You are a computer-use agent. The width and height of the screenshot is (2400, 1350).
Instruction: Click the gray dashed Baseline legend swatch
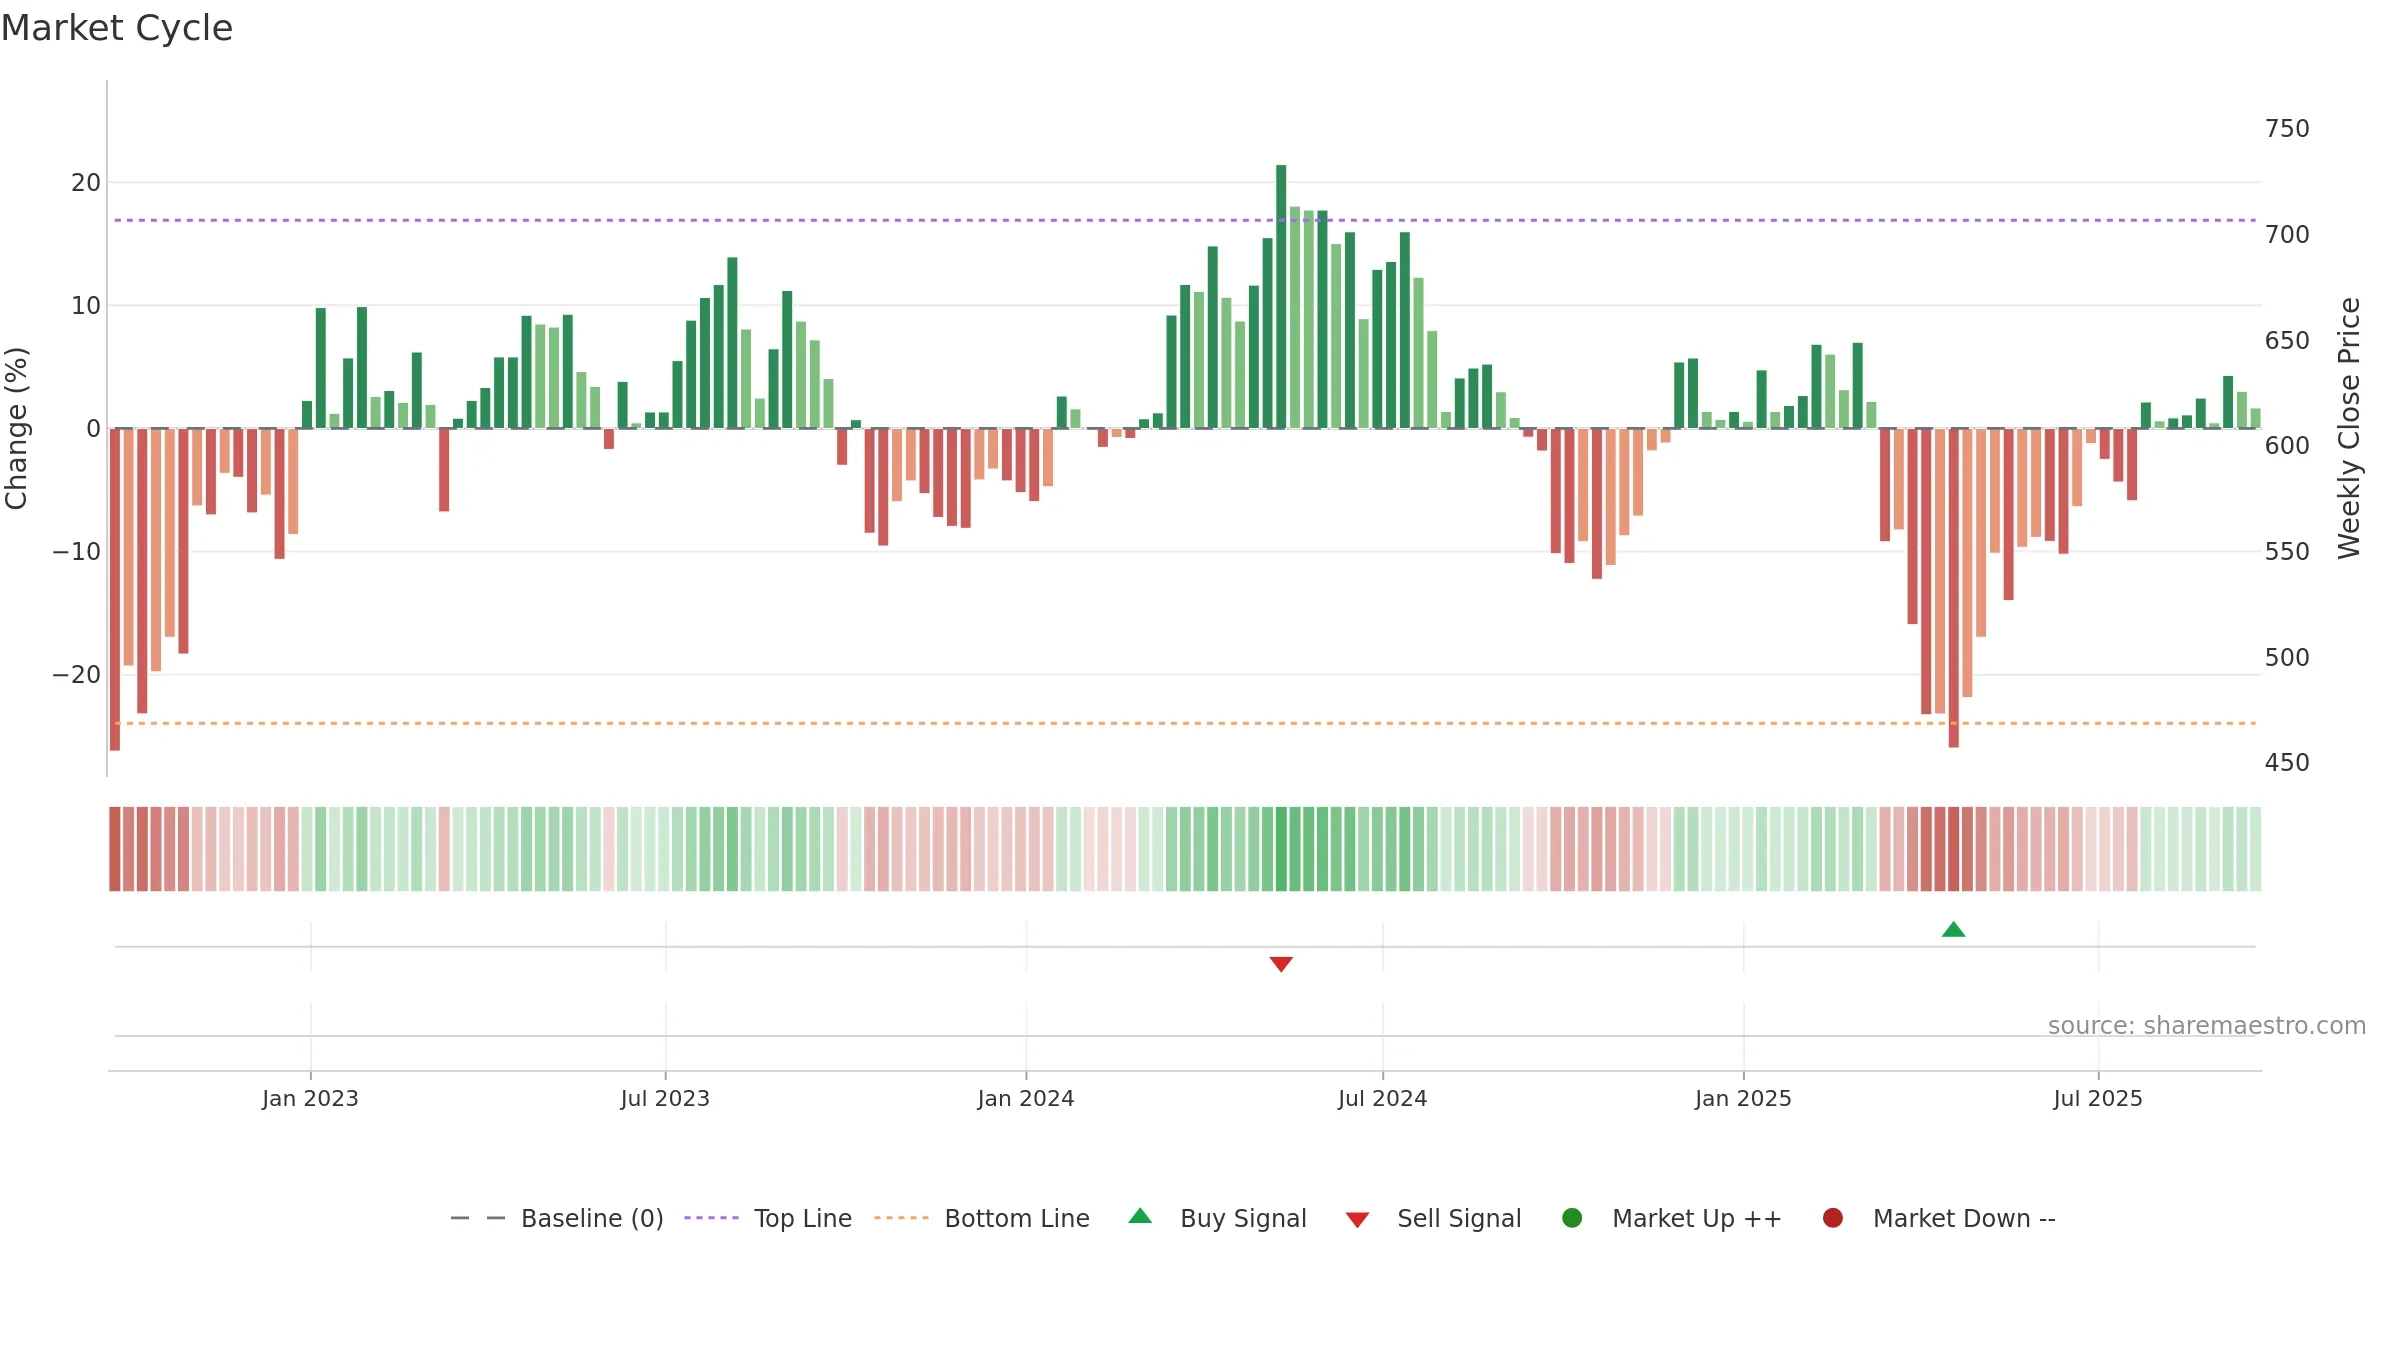click(x=478, y=1218)
